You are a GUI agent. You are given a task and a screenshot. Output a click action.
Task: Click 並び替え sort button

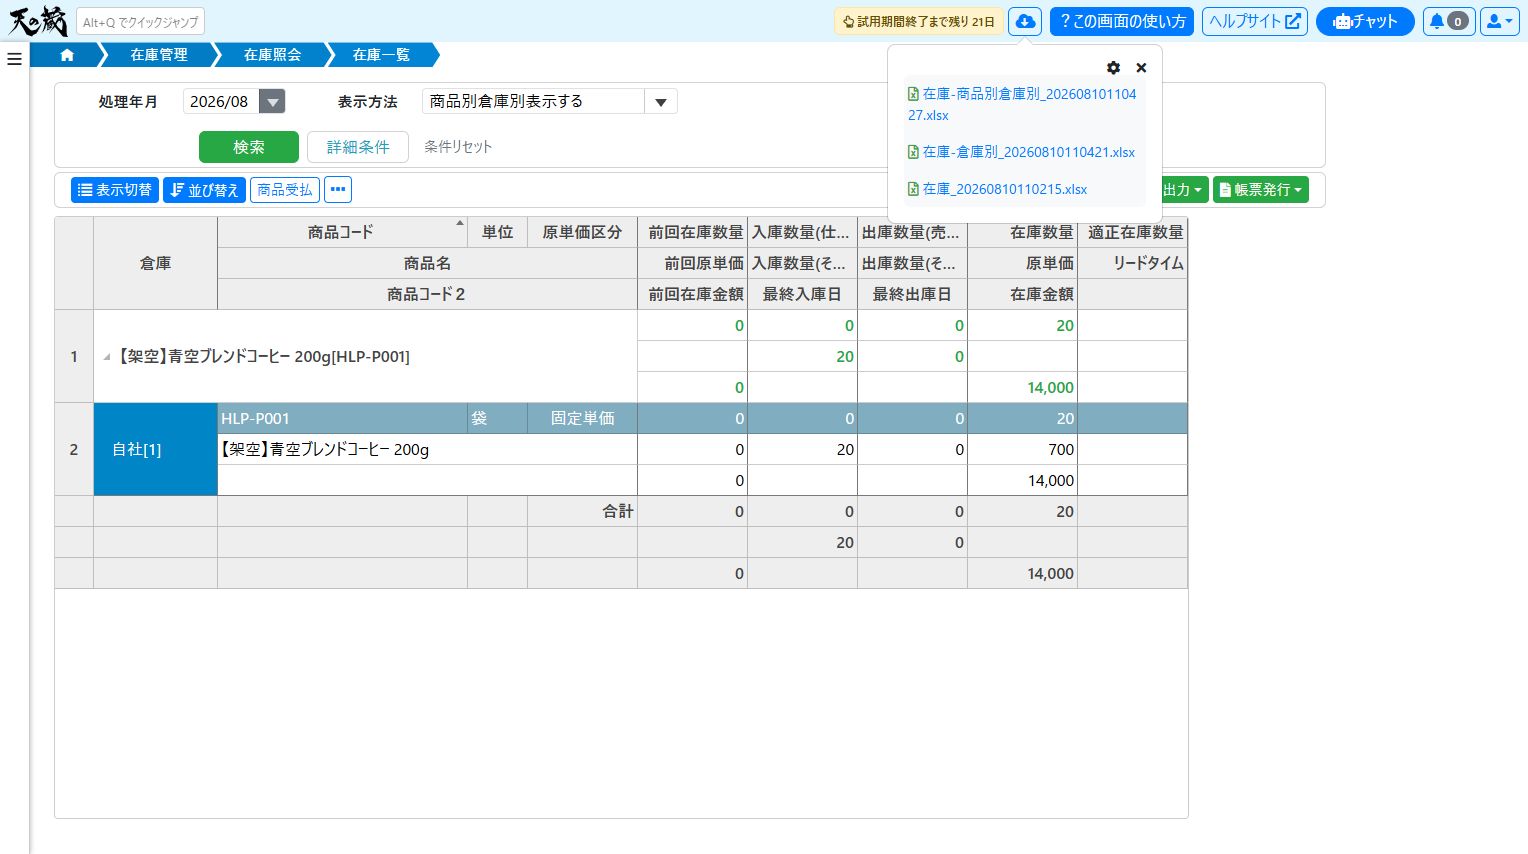tap(204, 189)
